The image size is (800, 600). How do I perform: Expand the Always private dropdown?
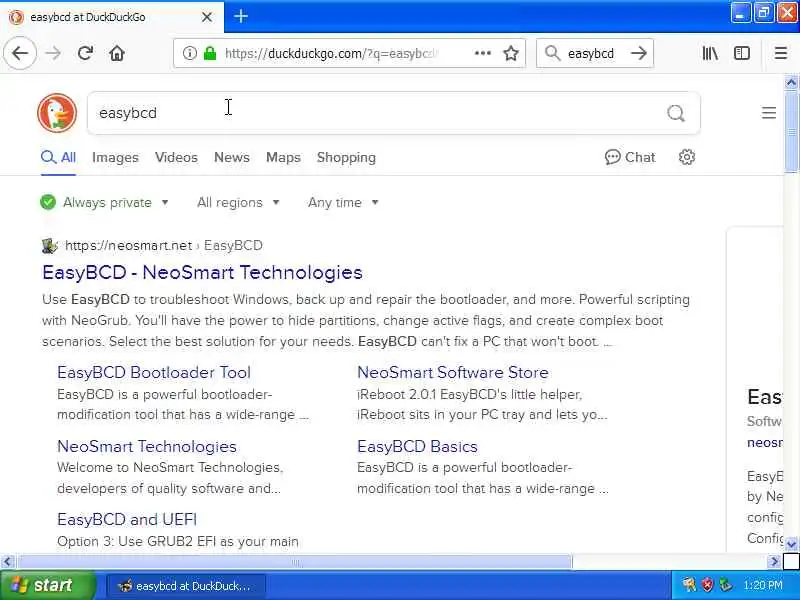105,203
